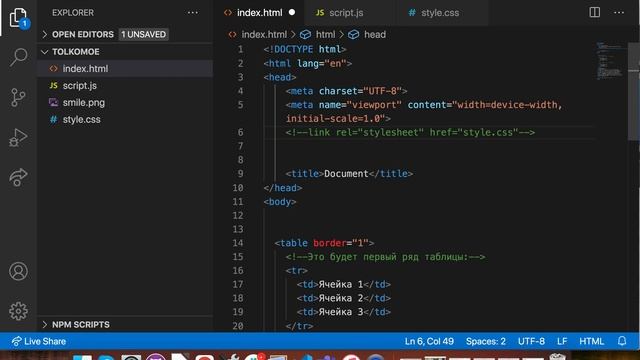Click line number 14 in gutter
Image resolution: width=640 pixels, height=360 pixels.
pos(238,243)
